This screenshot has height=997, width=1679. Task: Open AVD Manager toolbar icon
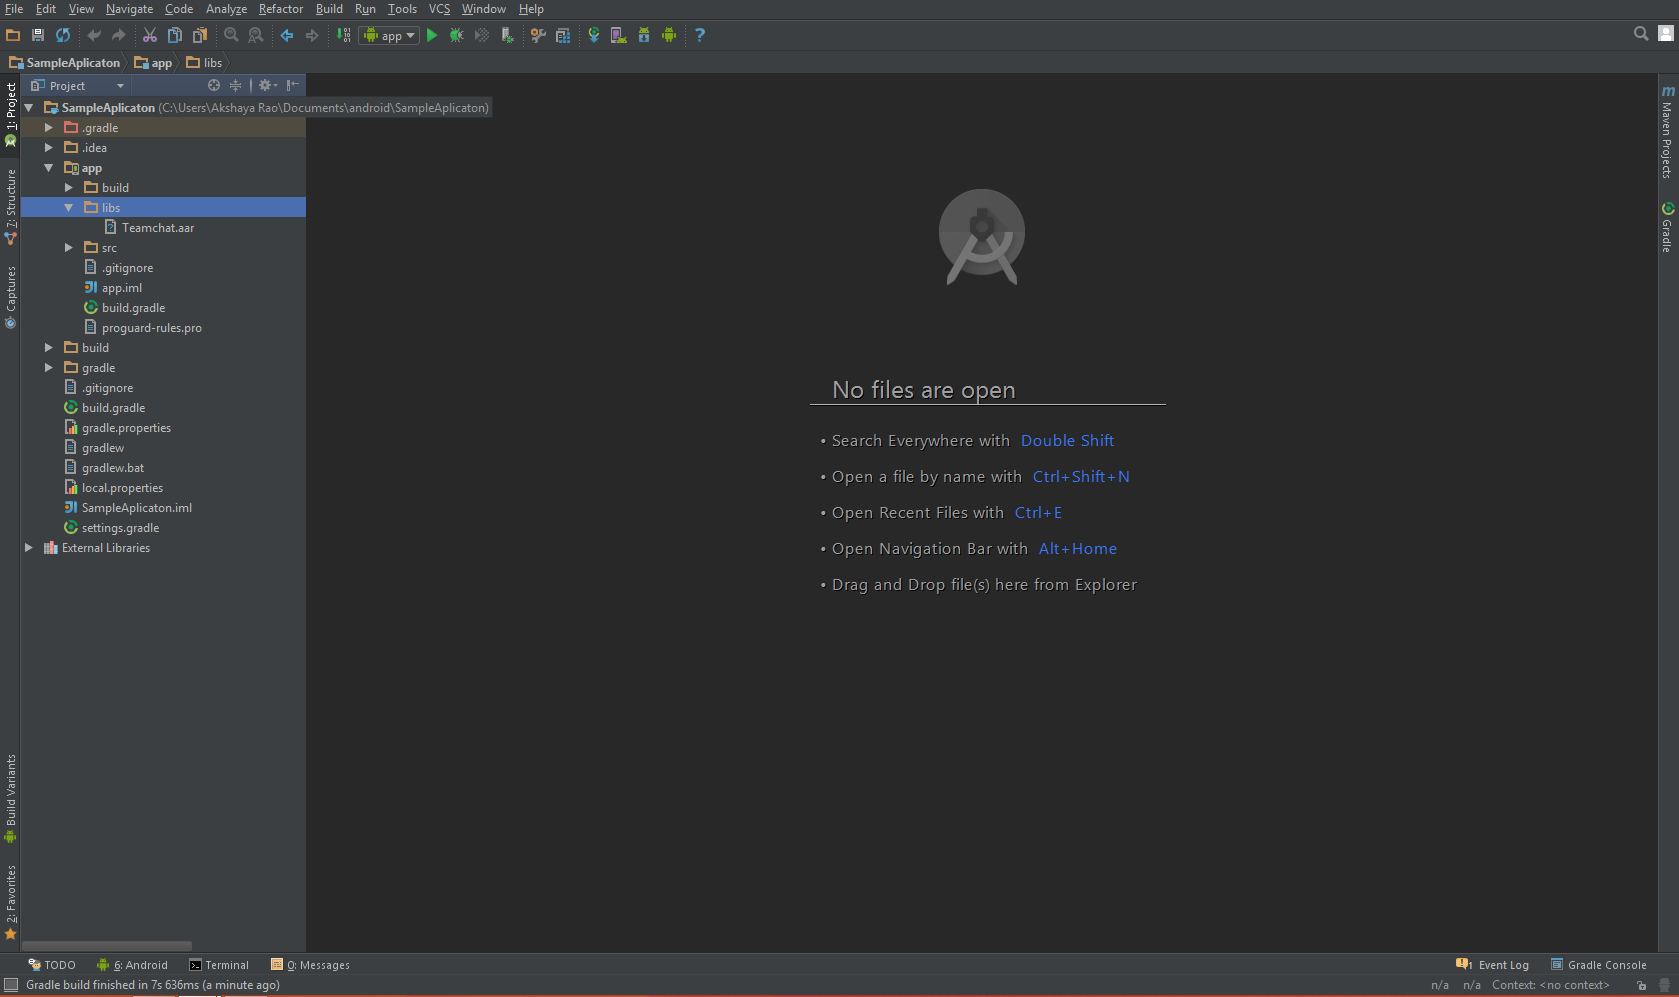[619, 35]
